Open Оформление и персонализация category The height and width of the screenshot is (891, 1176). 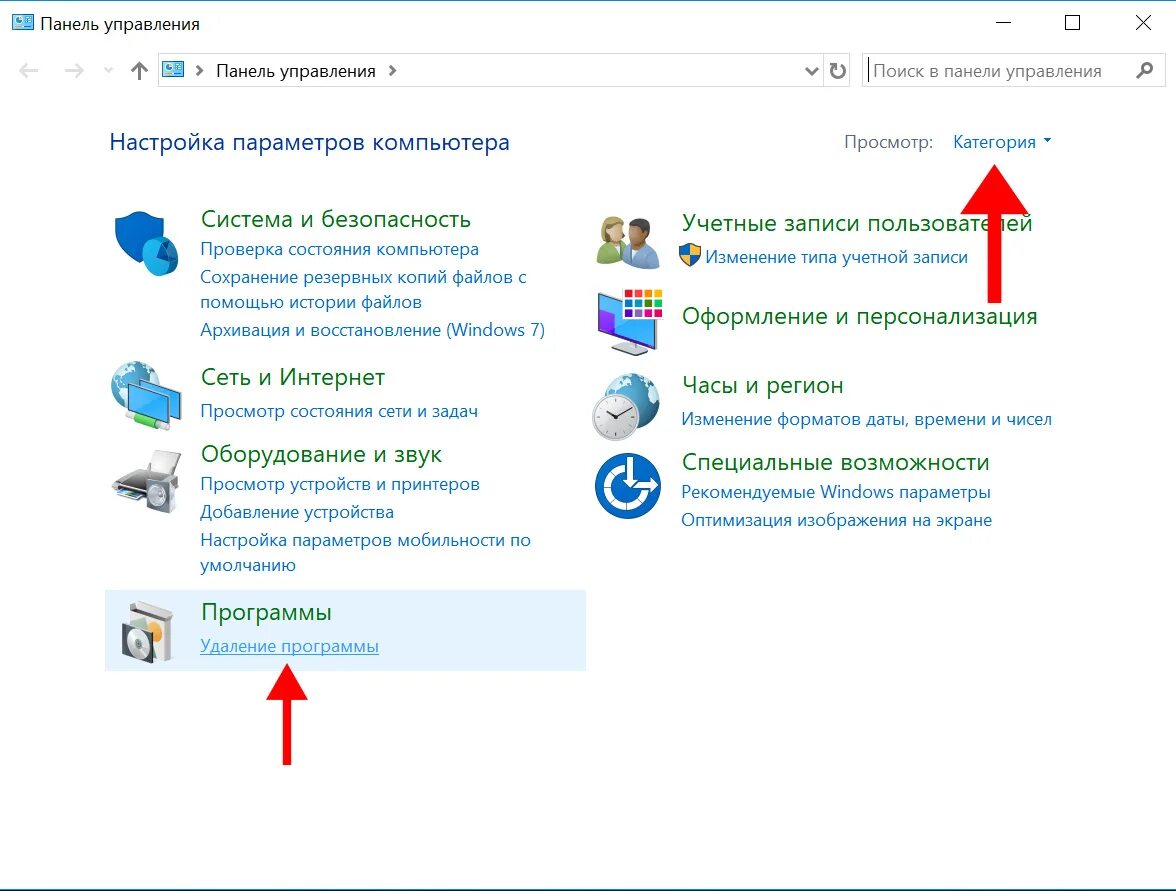(x=860, y=316)
